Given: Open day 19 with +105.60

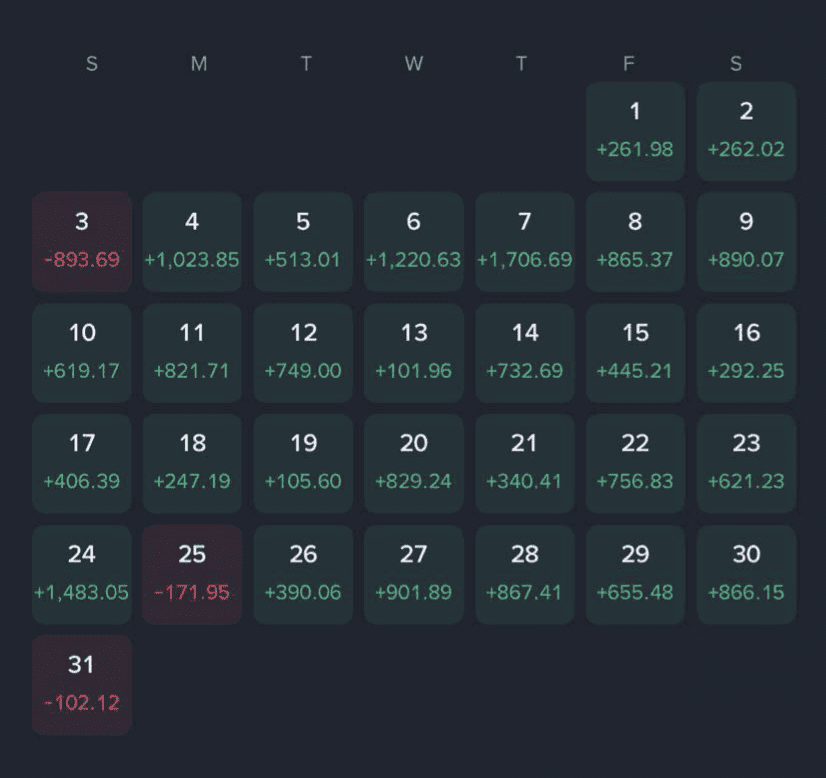Looking at the screenshot, I should point(303,463).
